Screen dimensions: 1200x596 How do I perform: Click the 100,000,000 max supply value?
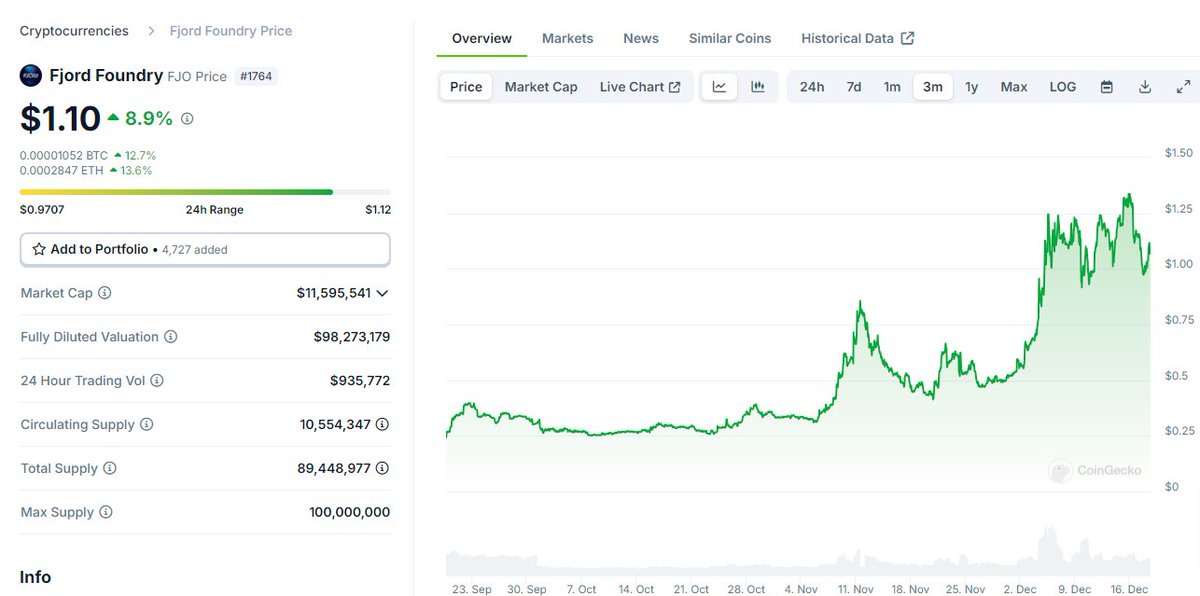[350, 512]
